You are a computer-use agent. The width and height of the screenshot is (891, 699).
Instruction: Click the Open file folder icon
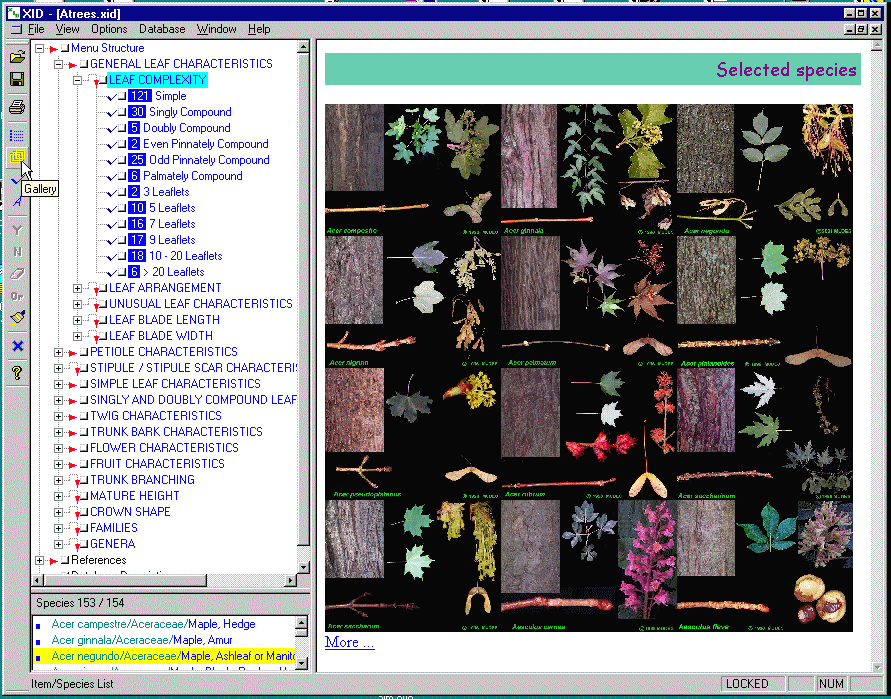17,57
